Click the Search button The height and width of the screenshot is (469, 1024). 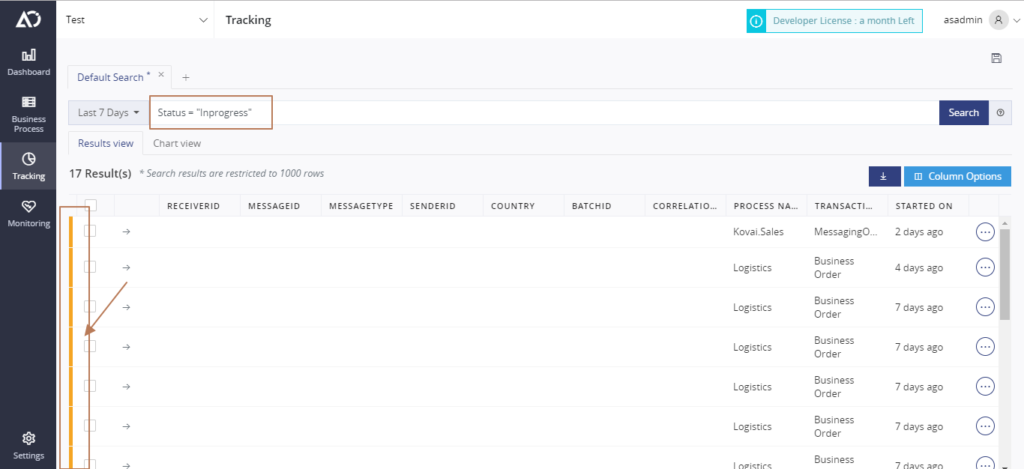pyautogui.click(x=963, y=113)
